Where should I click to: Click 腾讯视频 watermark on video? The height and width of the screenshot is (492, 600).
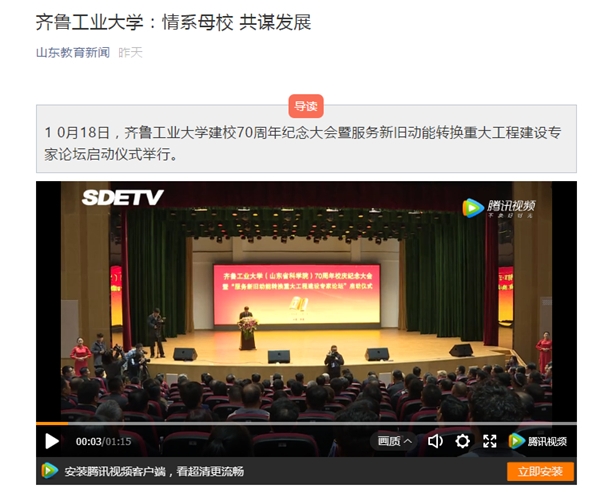(499, 208)
